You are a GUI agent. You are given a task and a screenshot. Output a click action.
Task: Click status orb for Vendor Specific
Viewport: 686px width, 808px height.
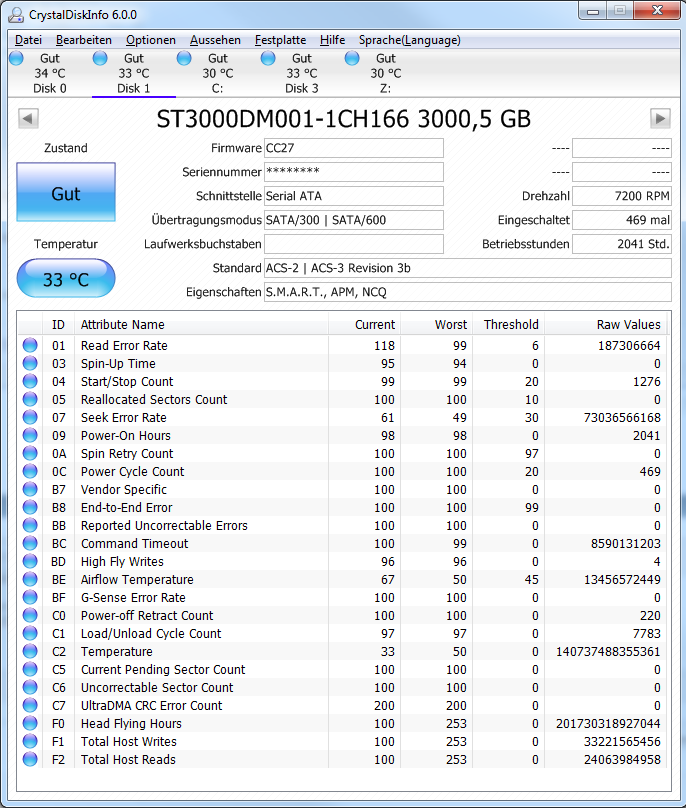(30, 489)
